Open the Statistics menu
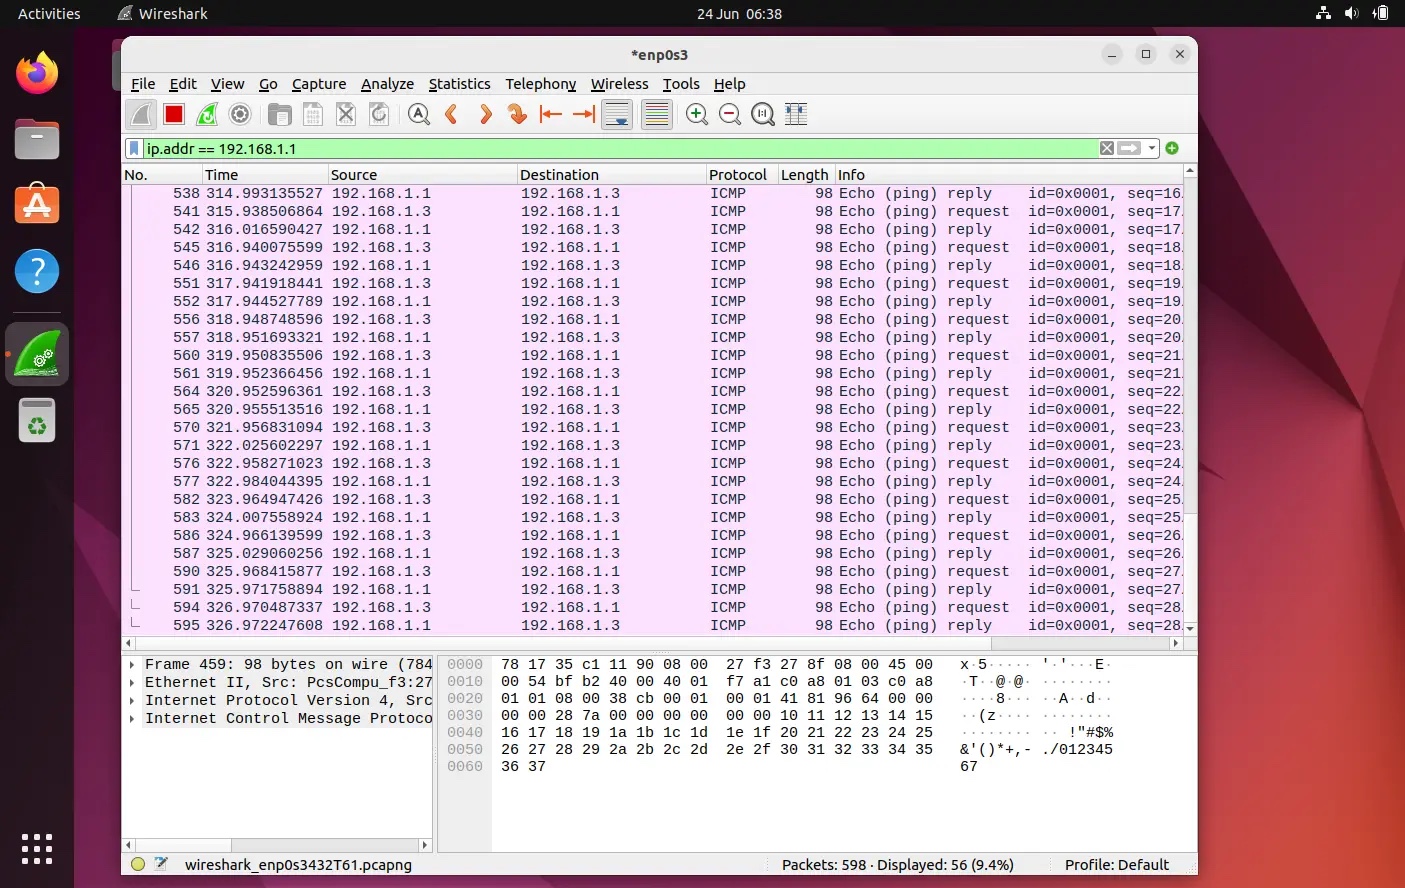Screen dimensions: 1405x888 pyautogui.click(x=460, y=84)
